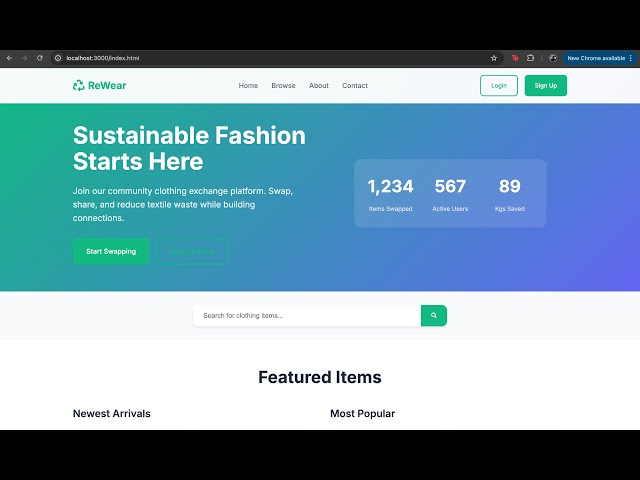Viewport: 640px width, 480px height.
Task: Click the browser forward arrow
Action: pos(24,58)
